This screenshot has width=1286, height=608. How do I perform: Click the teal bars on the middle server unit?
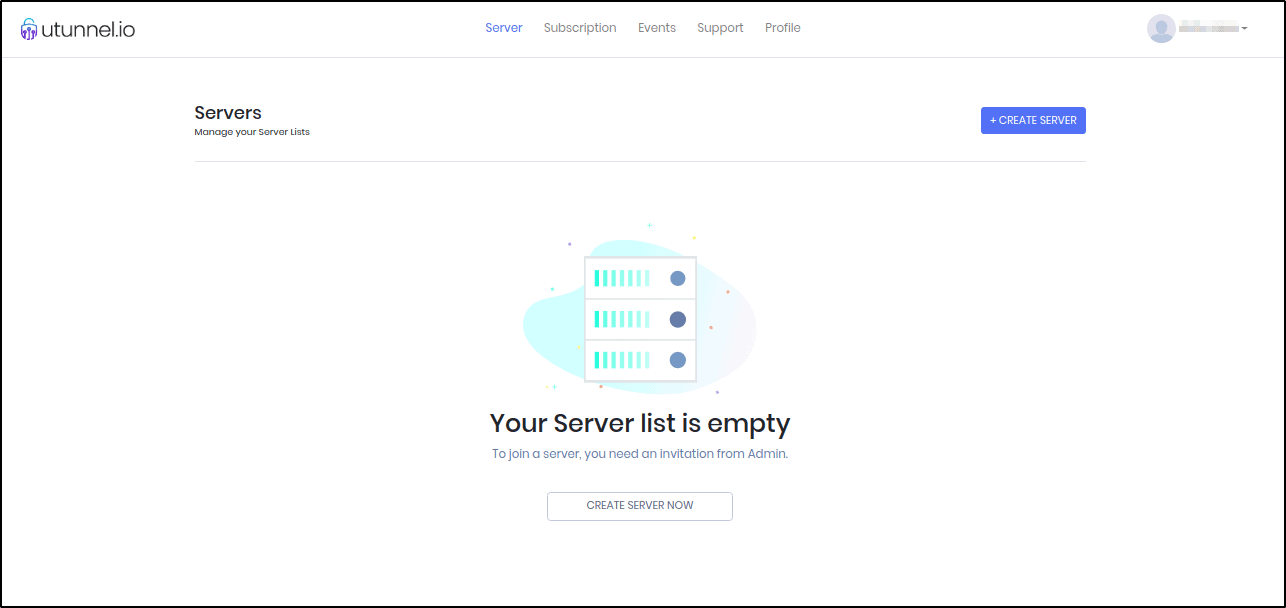pos(621,320)
